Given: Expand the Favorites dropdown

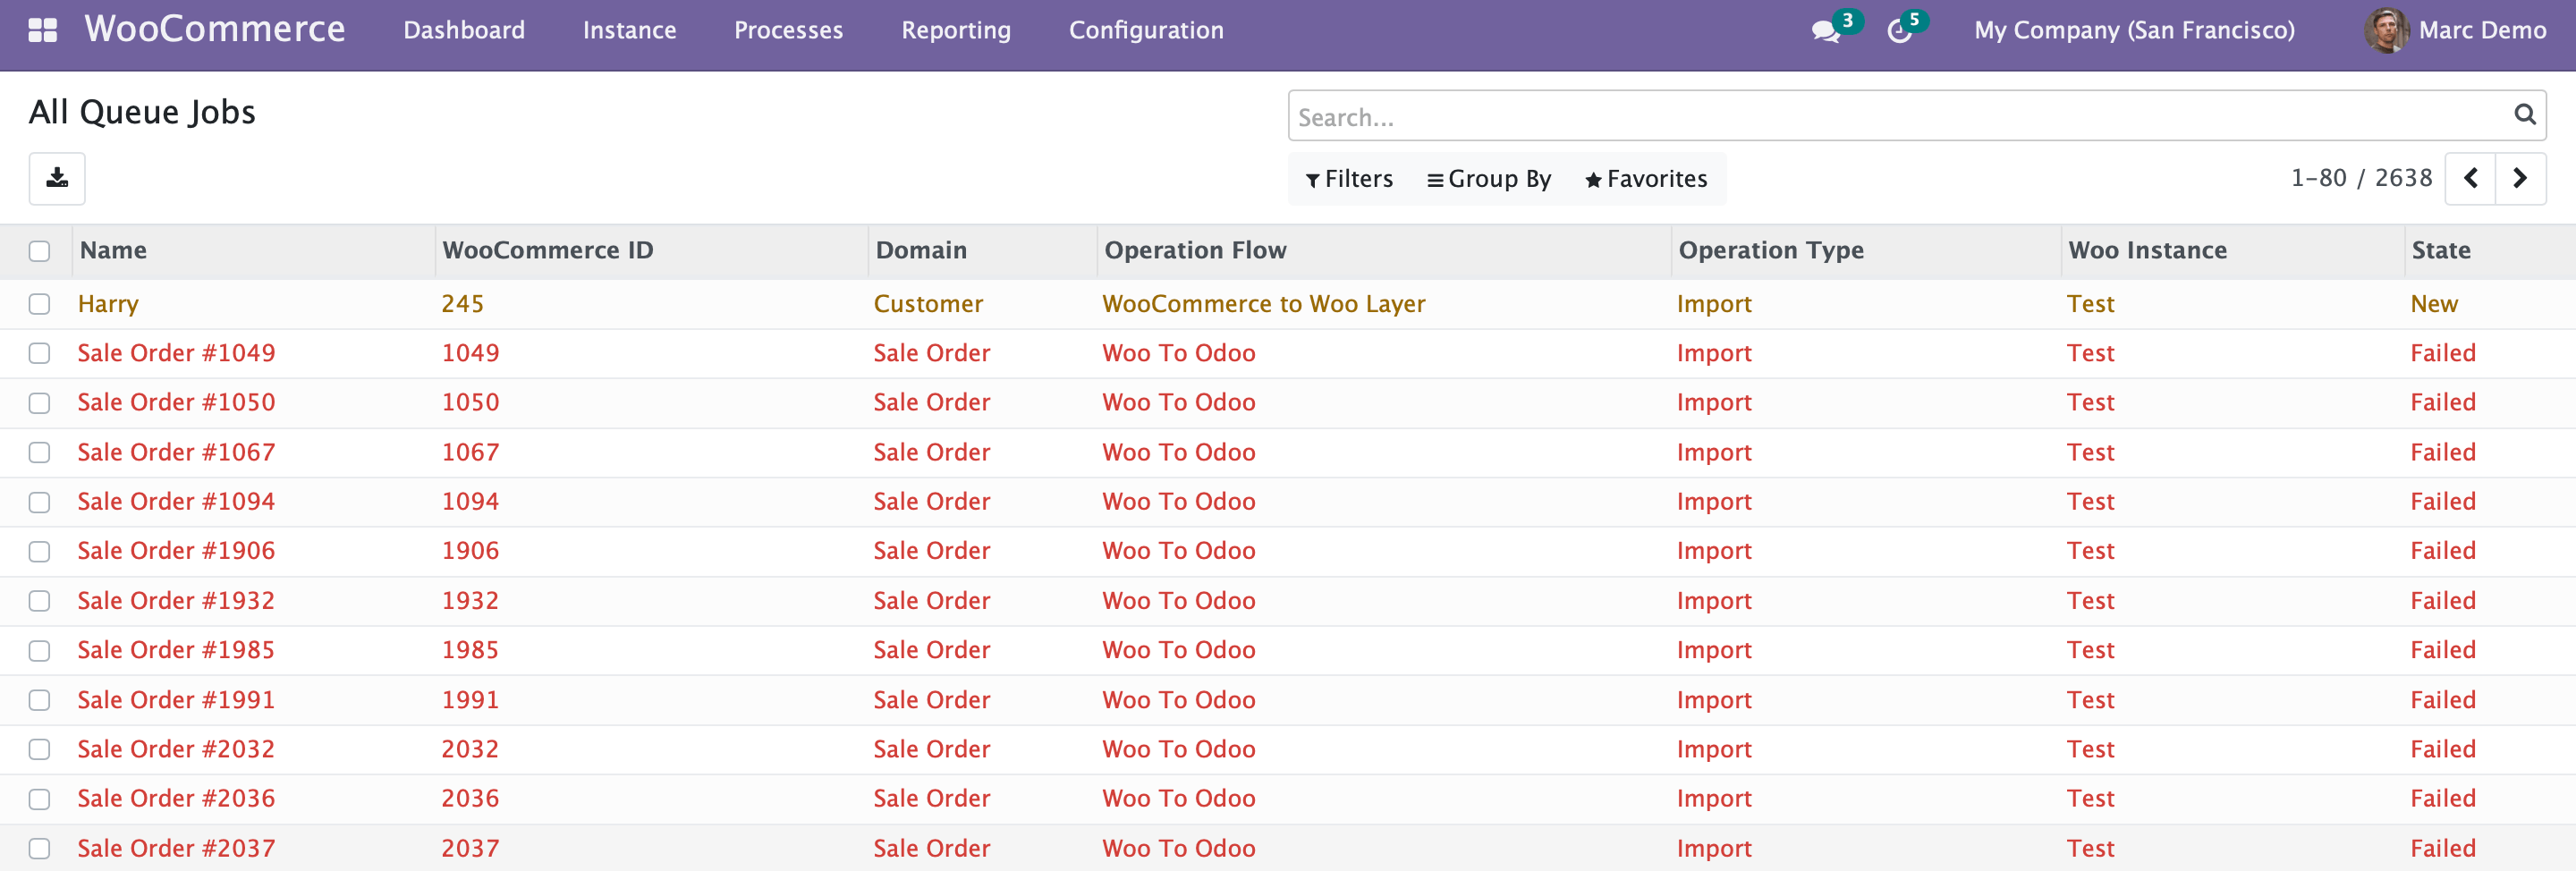Looking at the screenshot, I should coord(1645,179).
